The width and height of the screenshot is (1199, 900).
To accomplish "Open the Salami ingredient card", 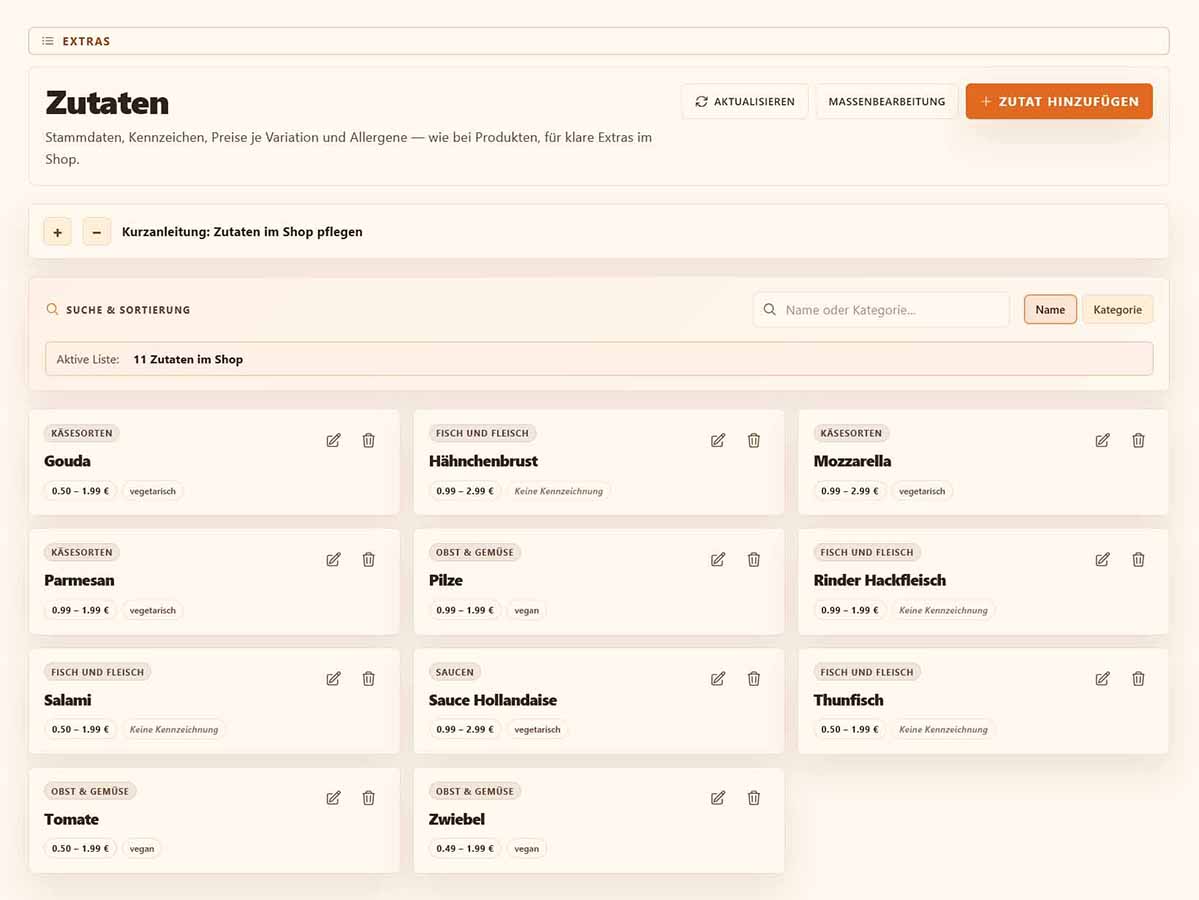I will [214, 701].
